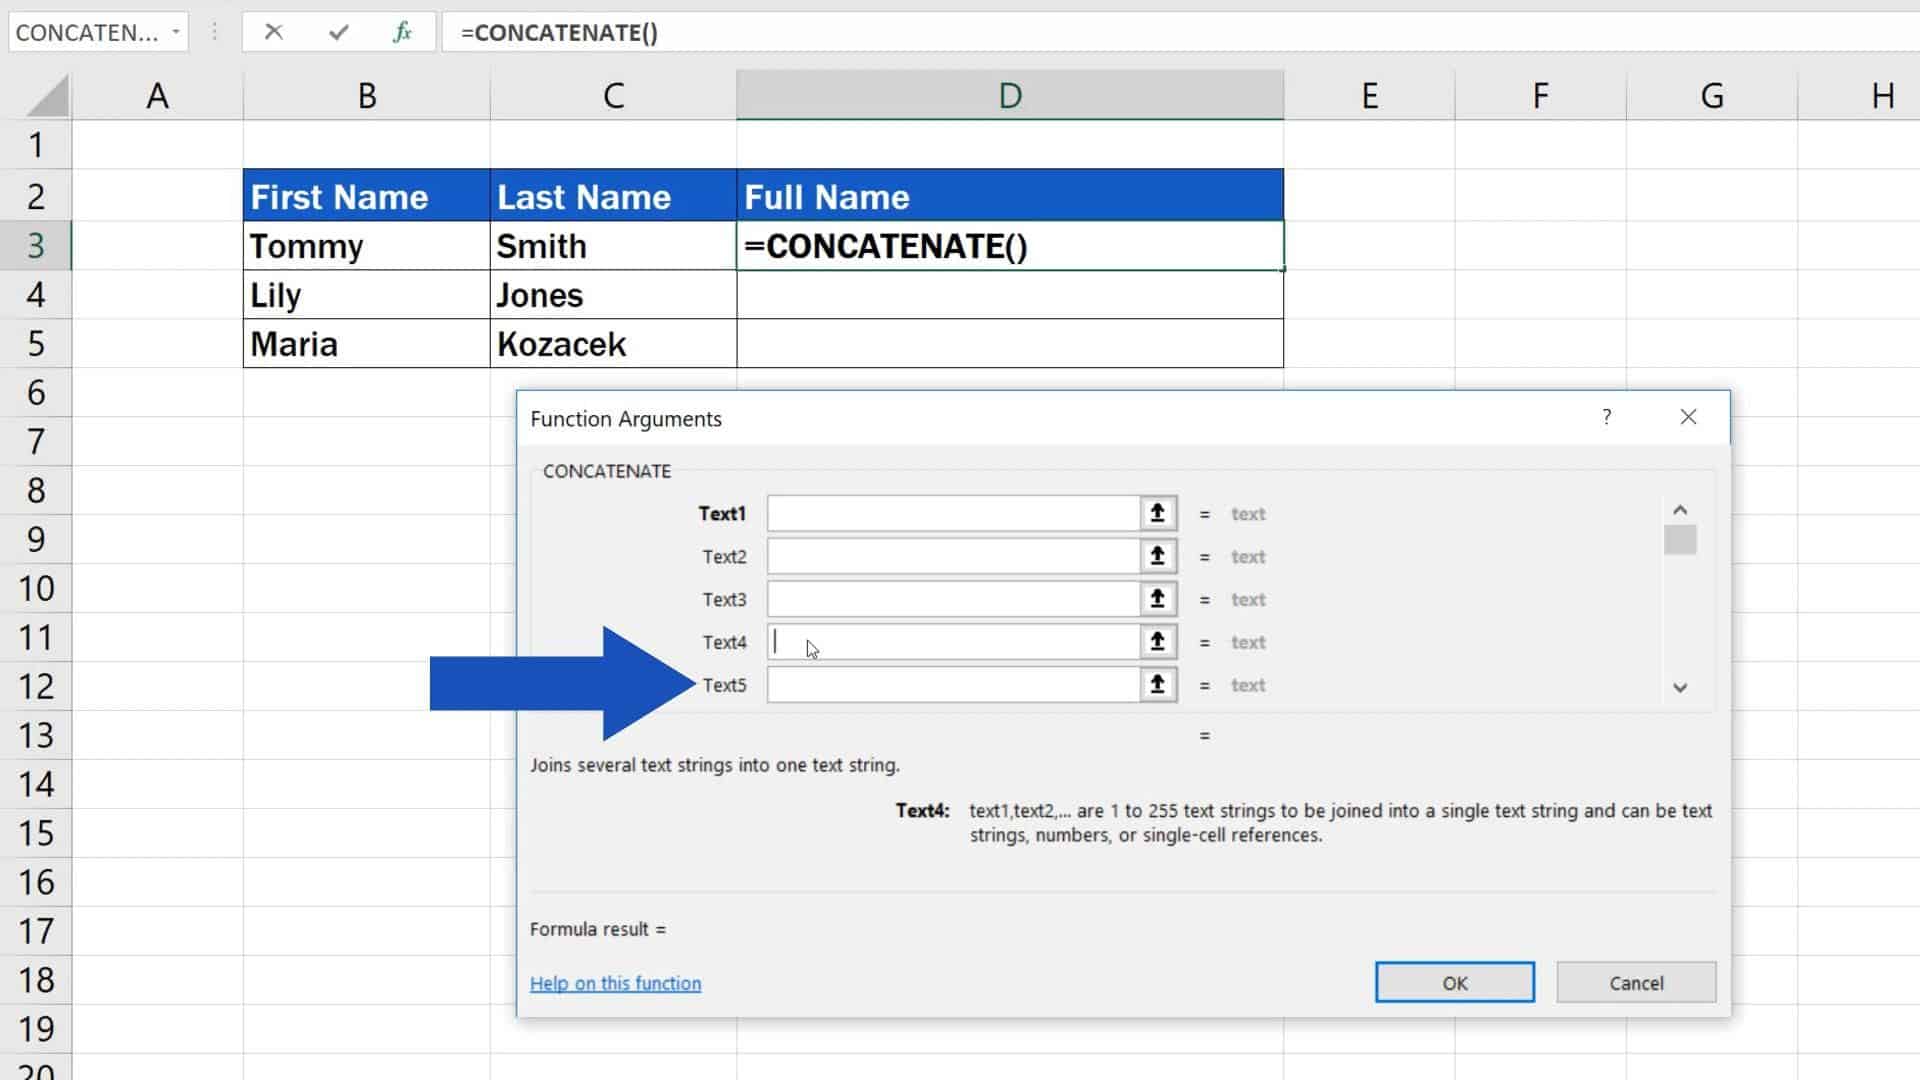Image resolution: width=1920 pixels, height=1080 pixels.
Task: Click inside the Text5 input field
Action: tap(950, 684)
